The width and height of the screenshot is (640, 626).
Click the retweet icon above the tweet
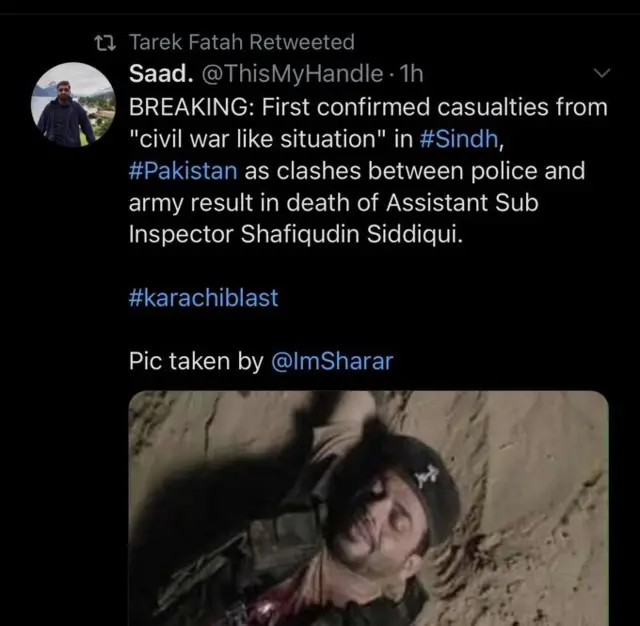(x=103, y=42)
